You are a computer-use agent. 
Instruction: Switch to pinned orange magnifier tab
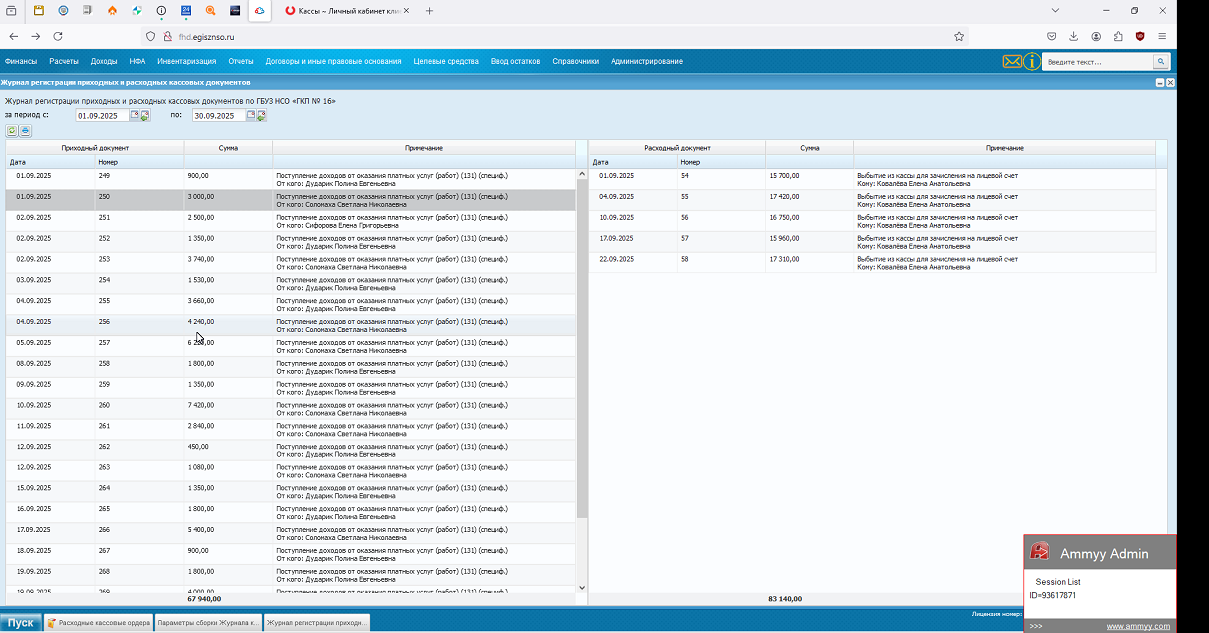tap(210, 10)
